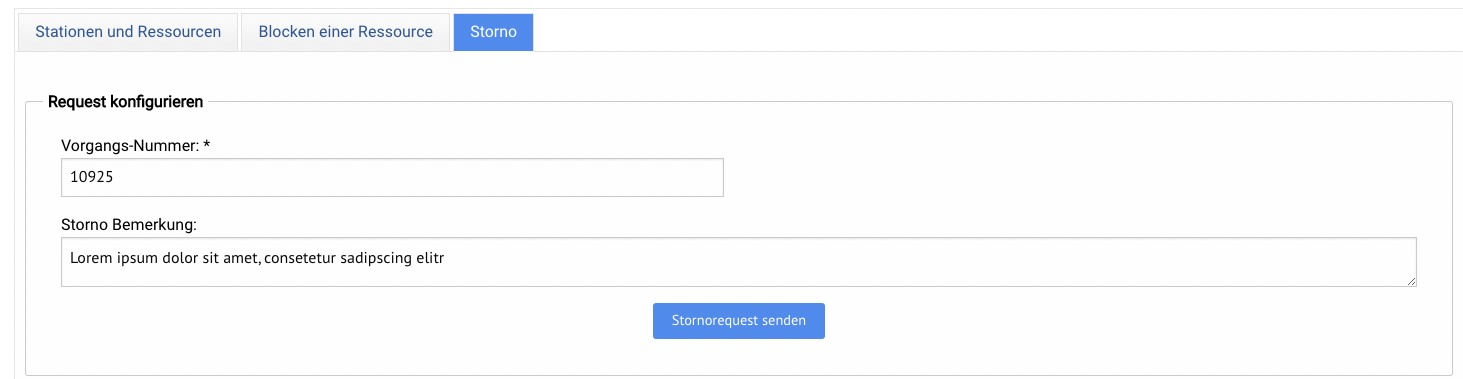The height and width of the screenshot is (379, 1463).
Task: Click empty space right of 10925 in field
Action: 415,177
